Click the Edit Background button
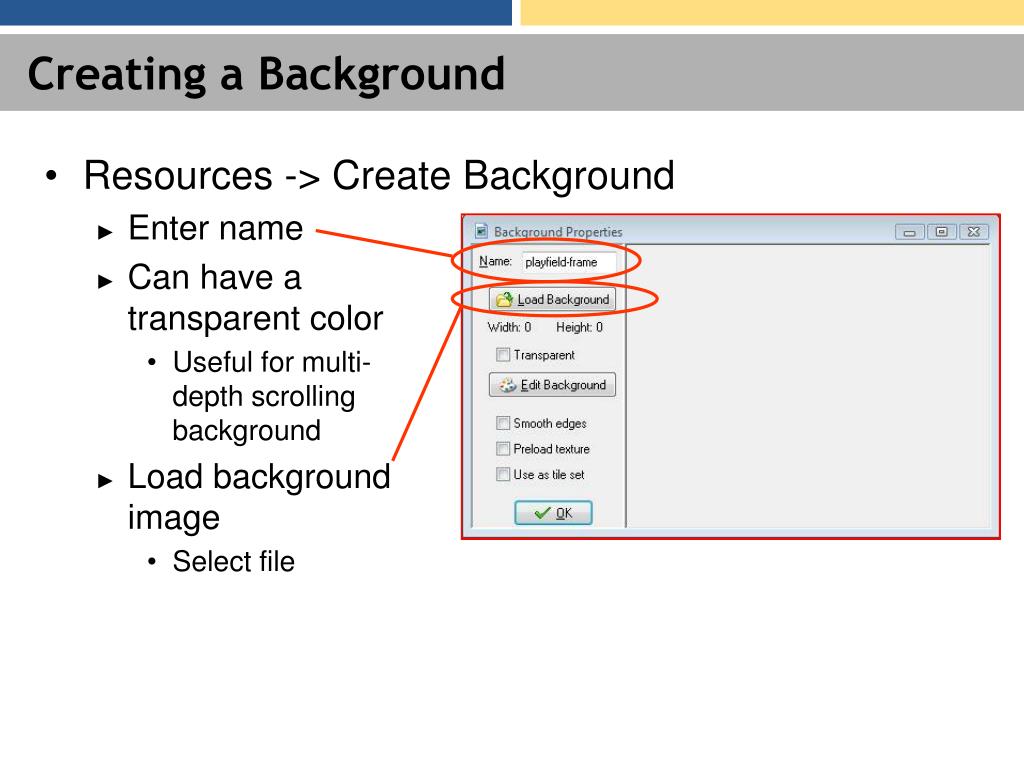This screenshot has width=1024, height=768. click(x=552, y=385)
